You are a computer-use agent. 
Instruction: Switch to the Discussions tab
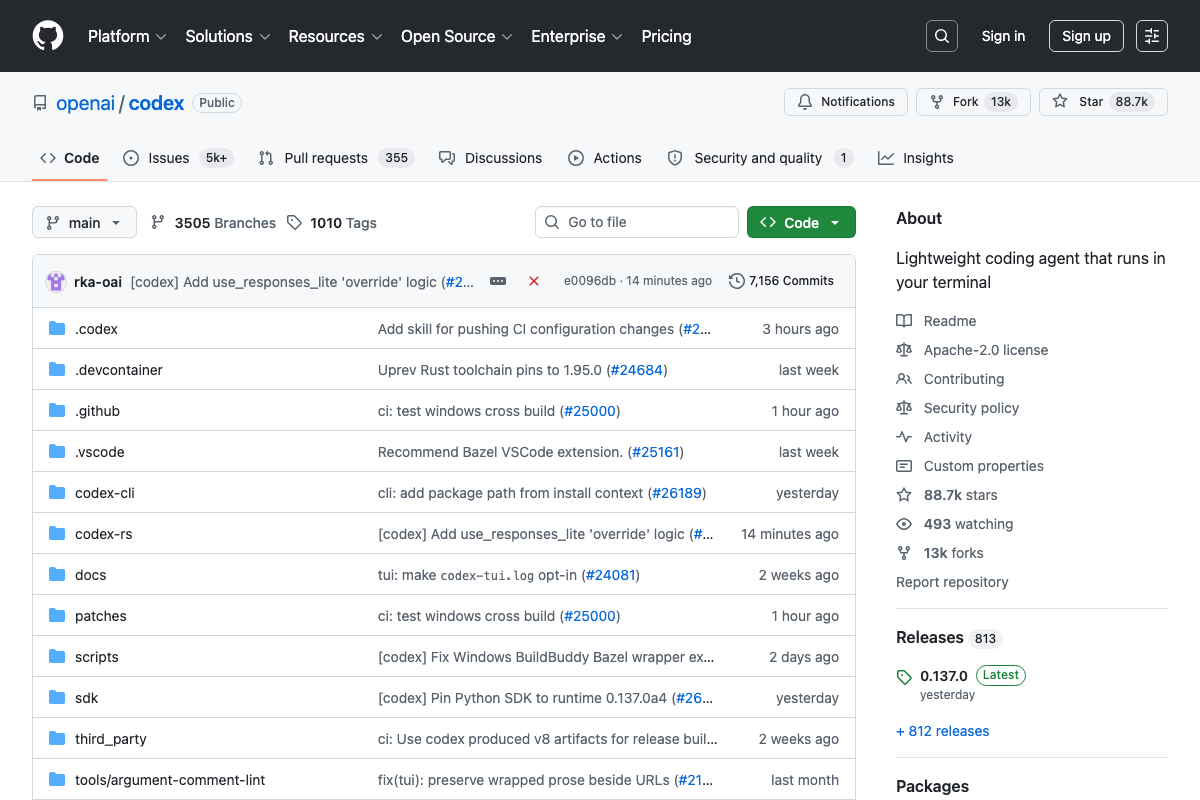pyautogui.click(x=490, y=158)
